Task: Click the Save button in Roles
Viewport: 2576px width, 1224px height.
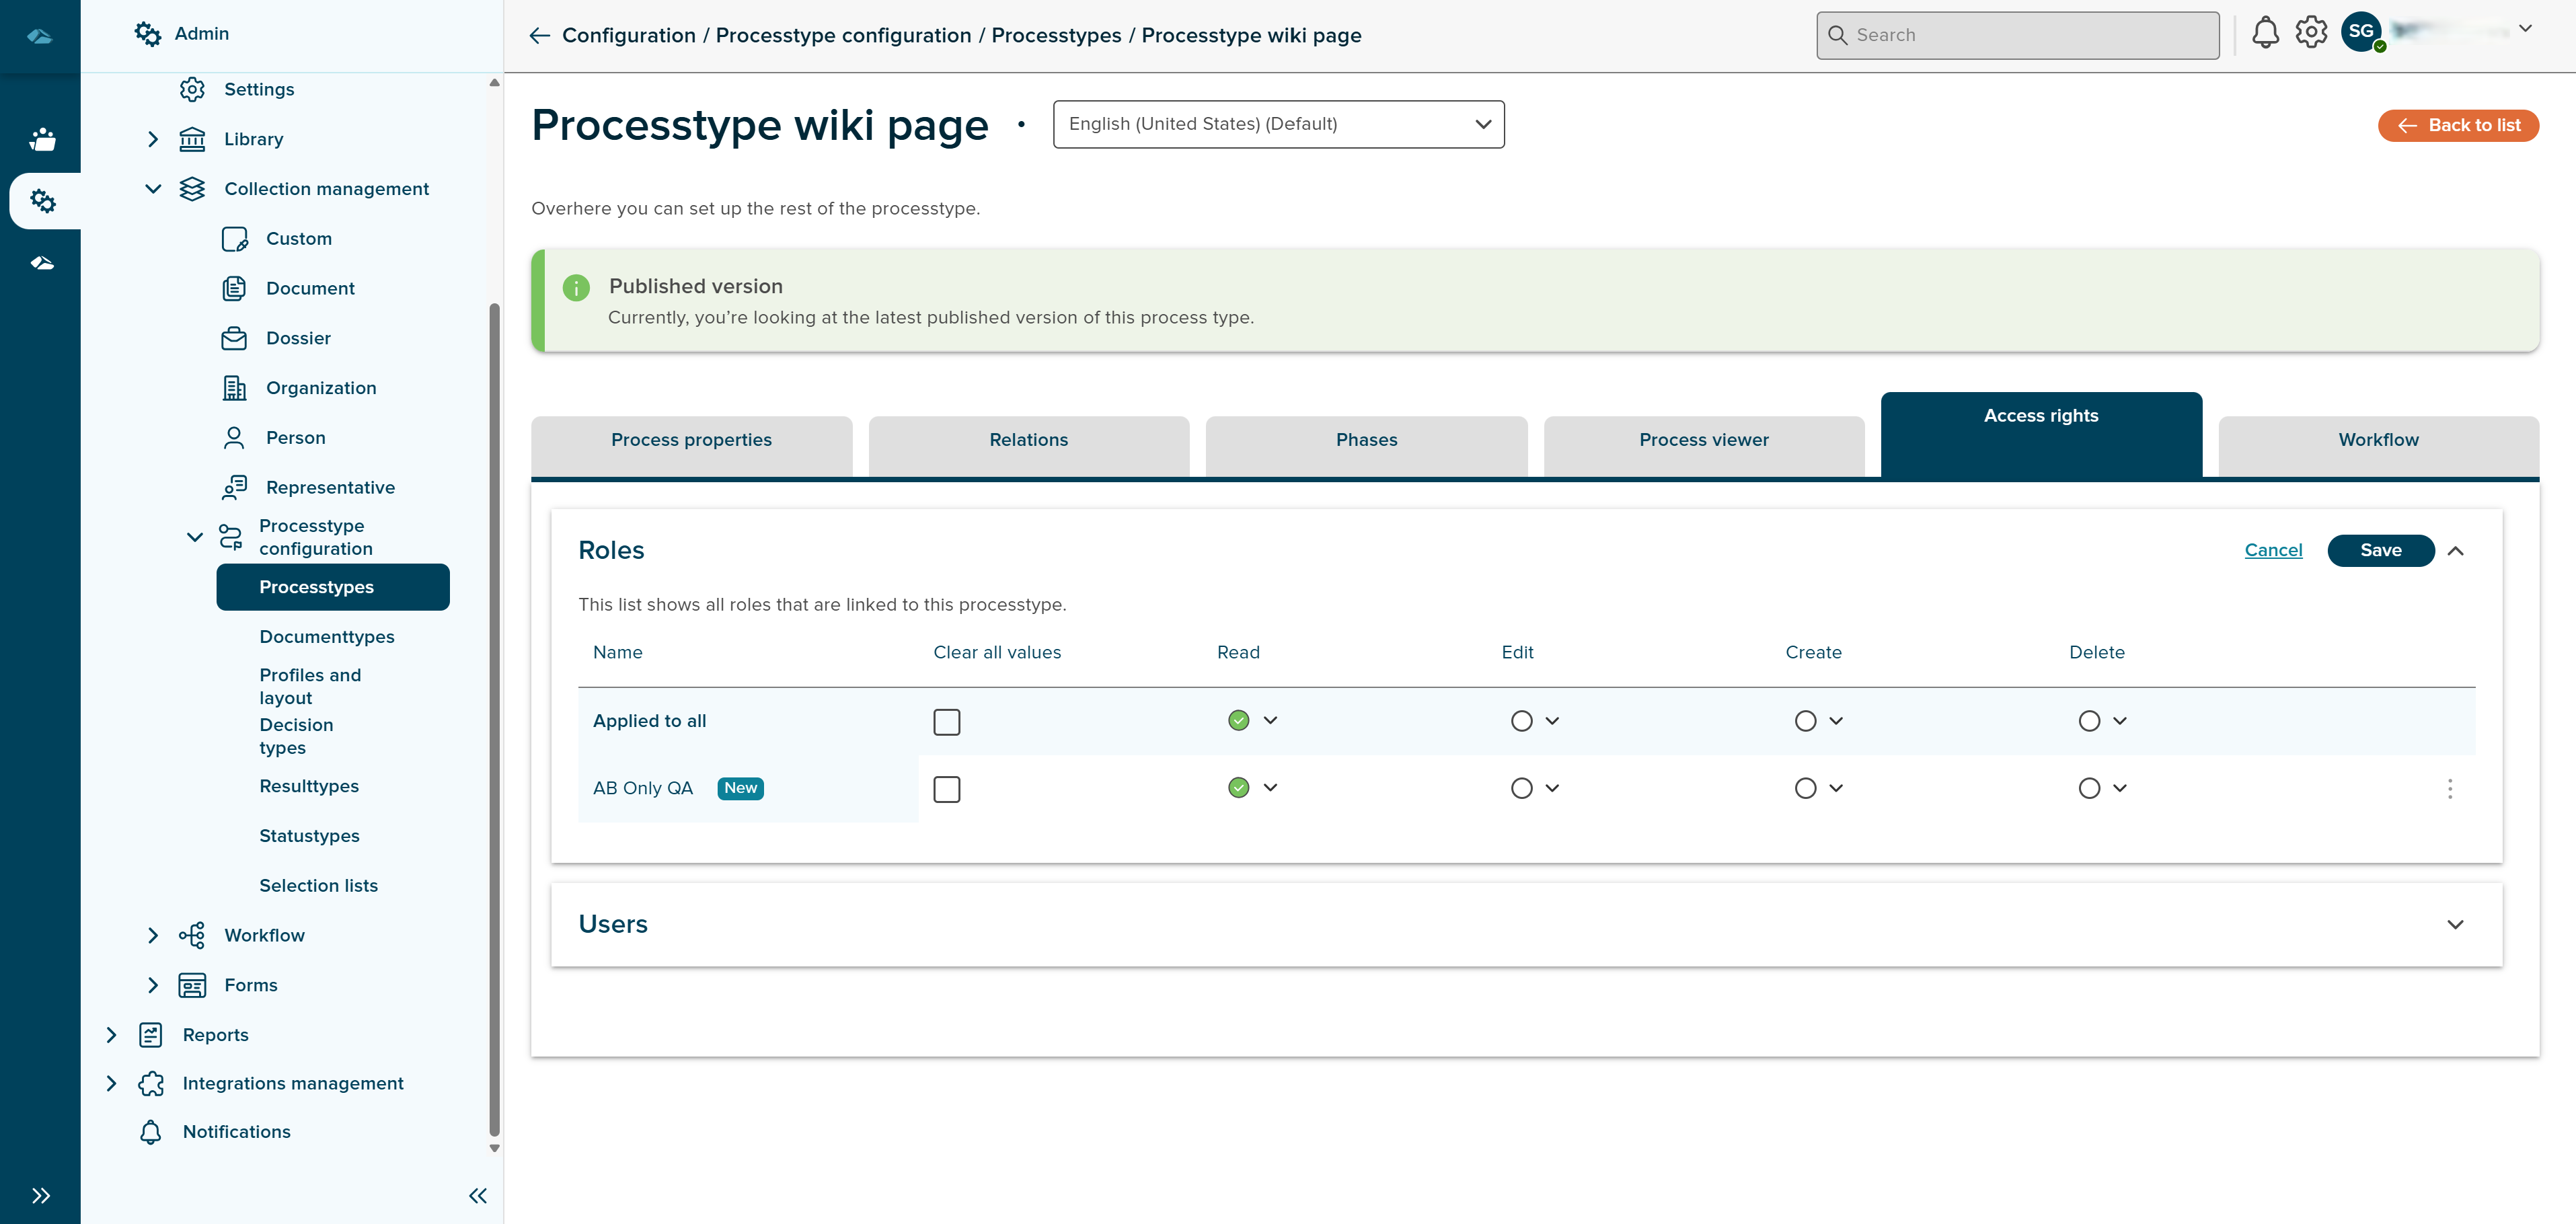Action: click(2380, 550)
